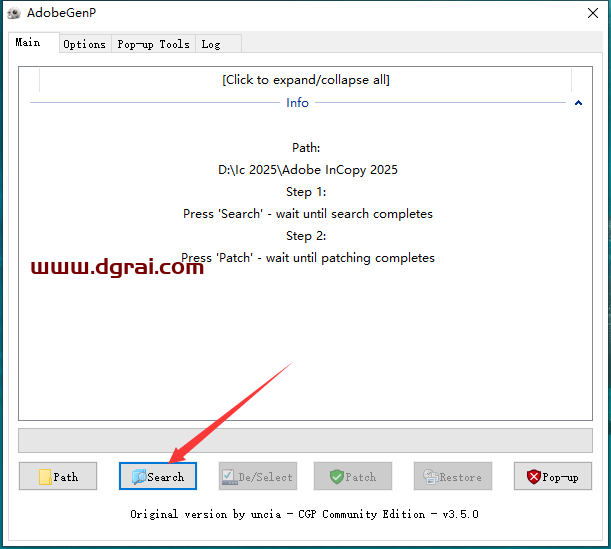This screenshot has width=611, height=549.
Task: Click expand/collapse all header
Action: [306, 80]
